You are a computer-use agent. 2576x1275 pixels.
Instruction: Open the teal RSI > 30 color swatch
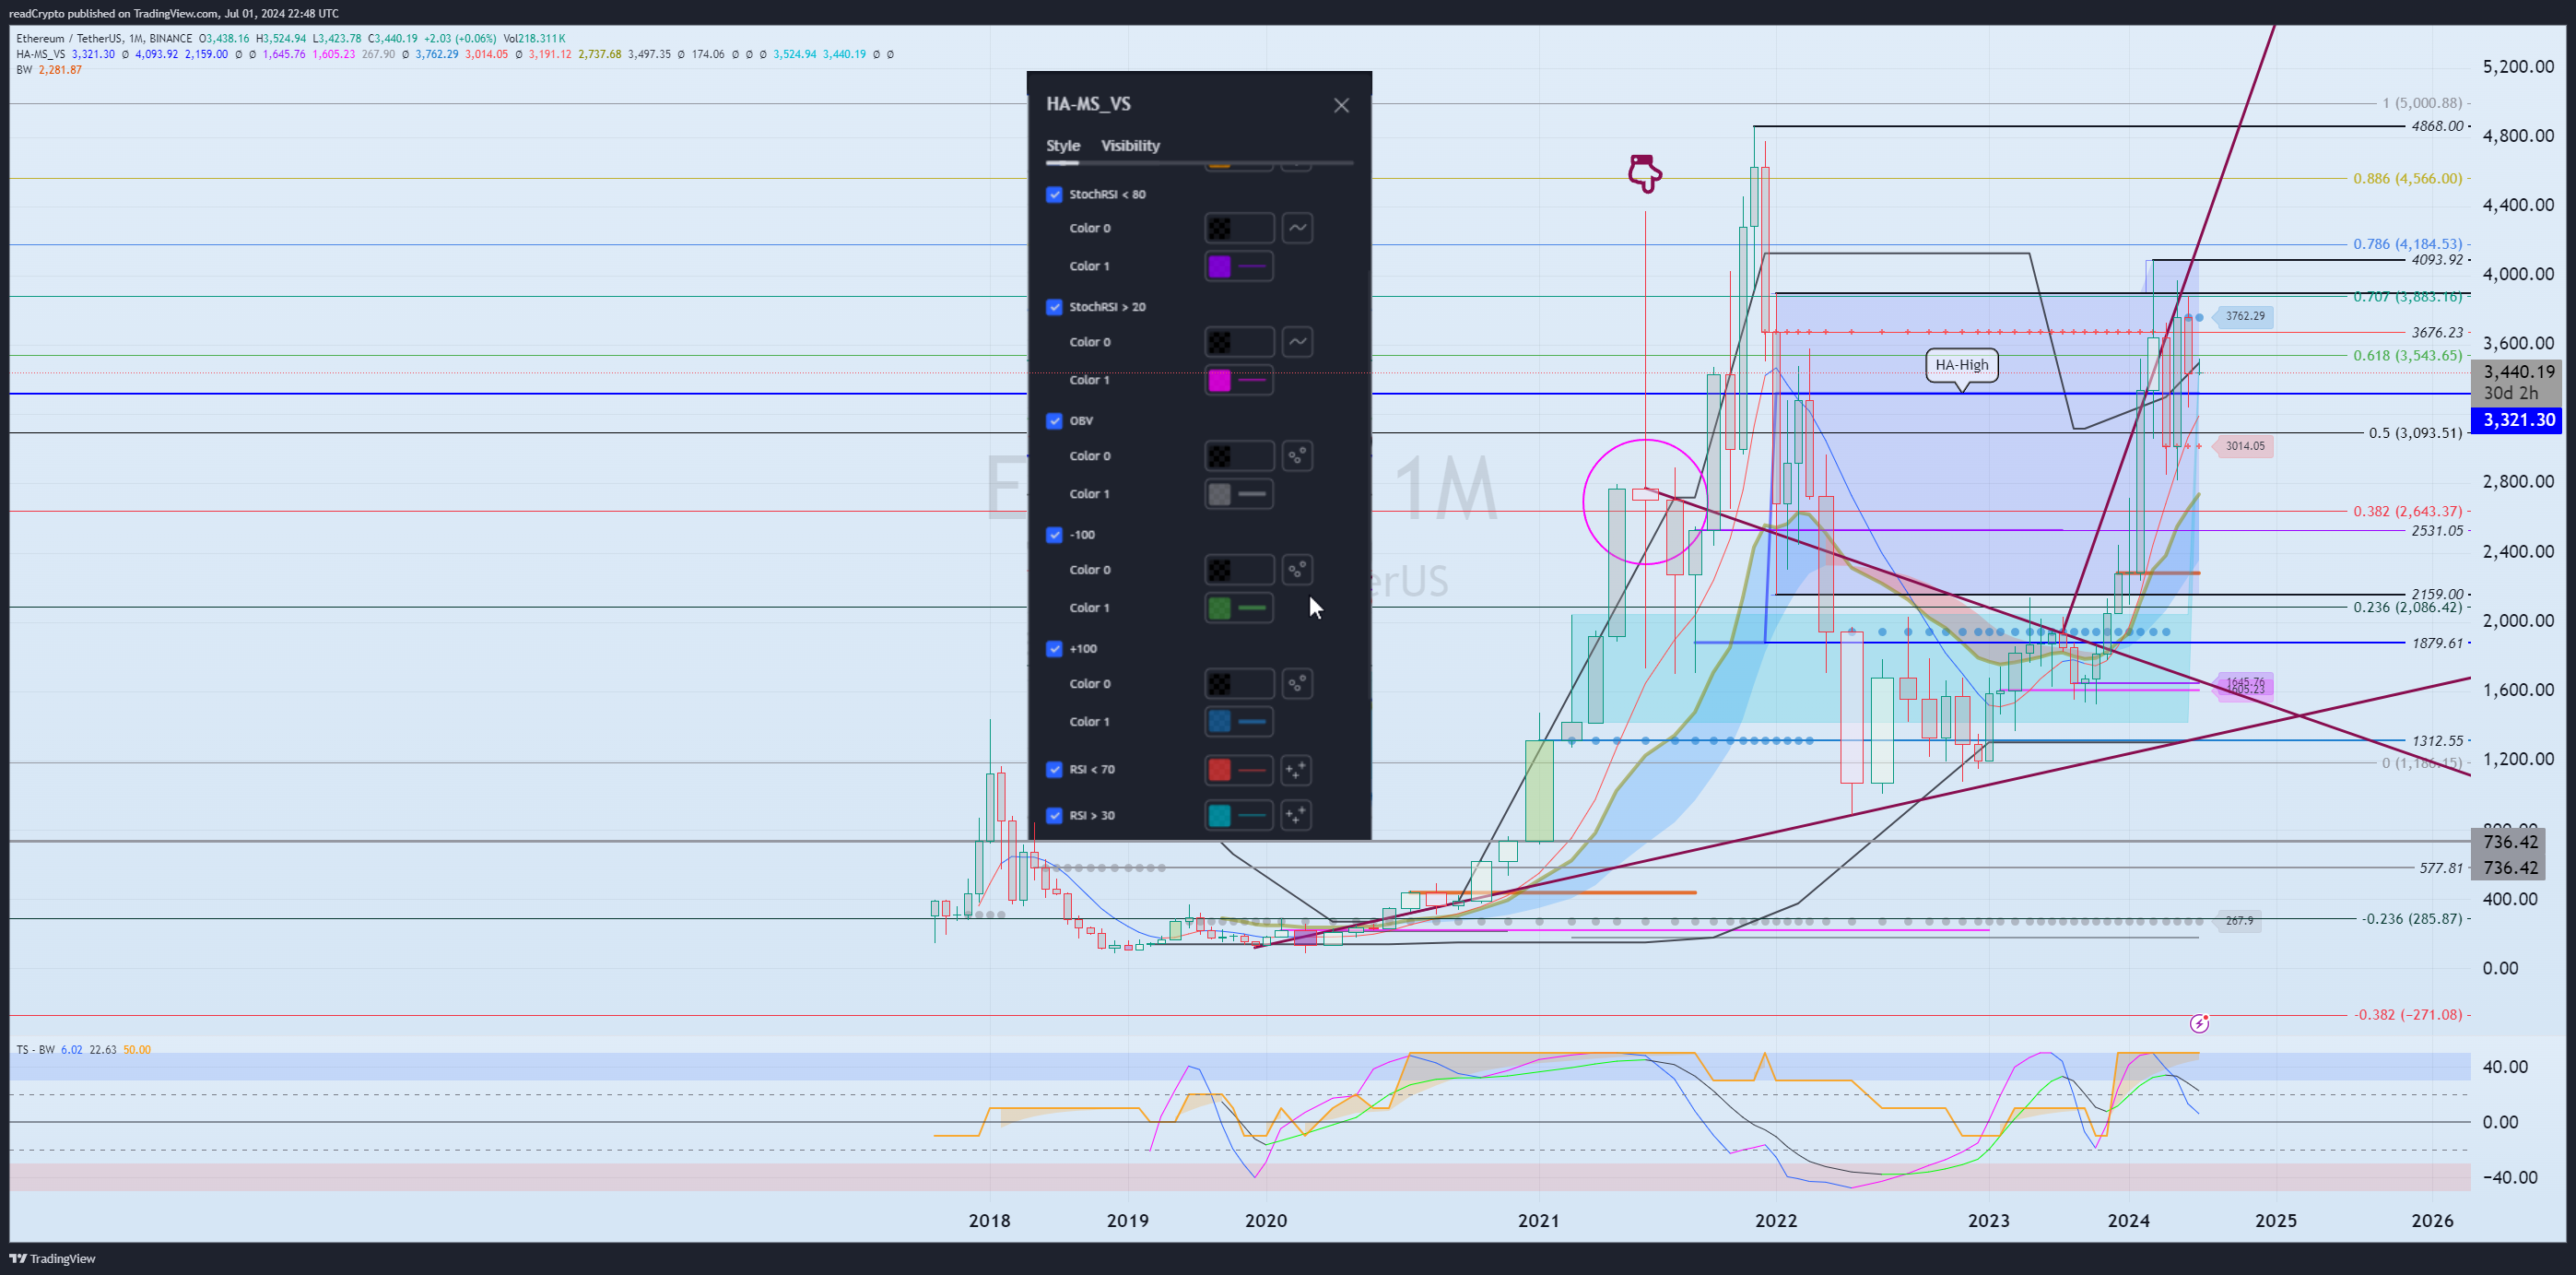point(1239,815)
